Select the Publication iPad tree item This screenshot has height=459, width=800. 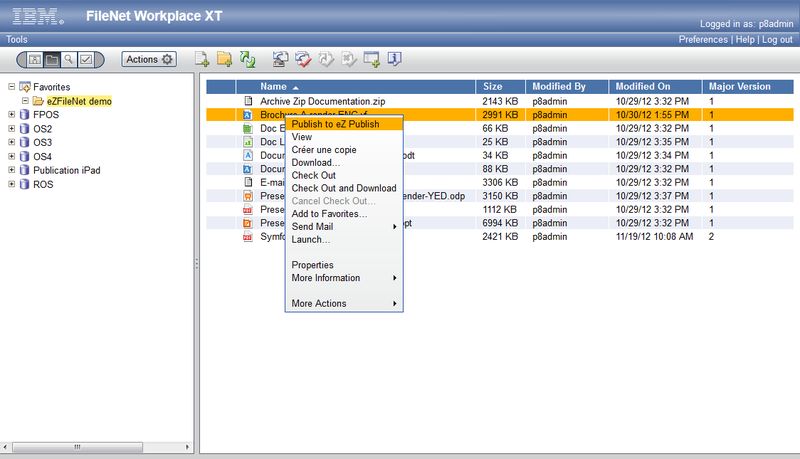66,170
